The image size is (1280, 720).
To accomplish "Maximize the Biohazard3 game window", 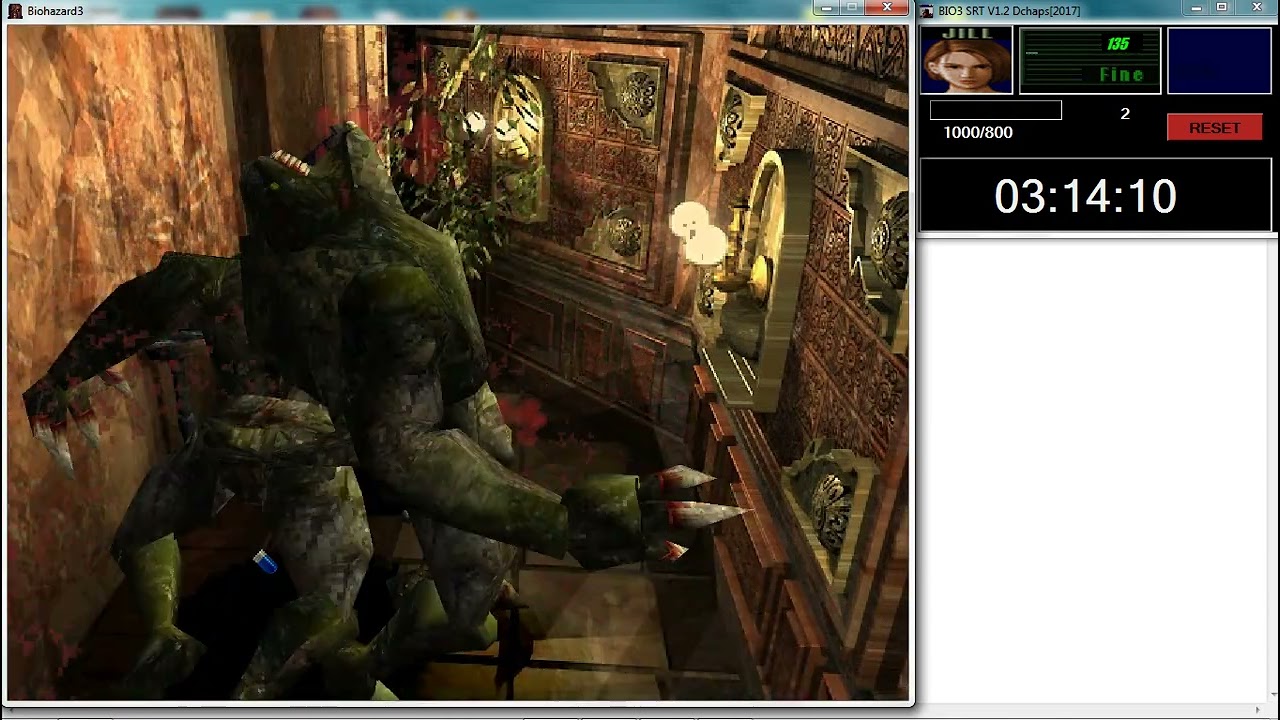I will pos(852,8).
